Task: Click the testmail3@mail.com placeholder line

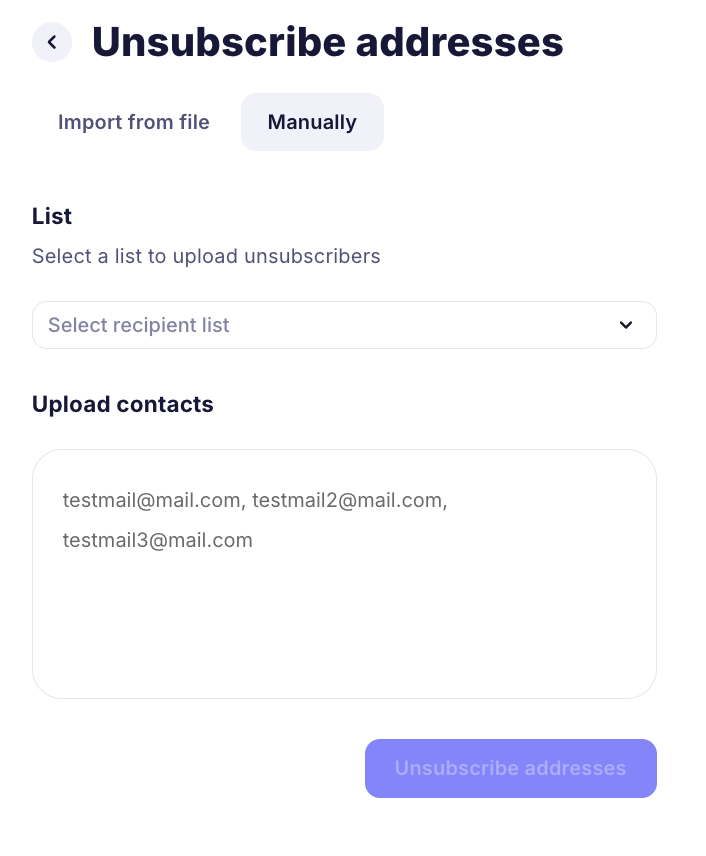Action: [x=158, y=541]
